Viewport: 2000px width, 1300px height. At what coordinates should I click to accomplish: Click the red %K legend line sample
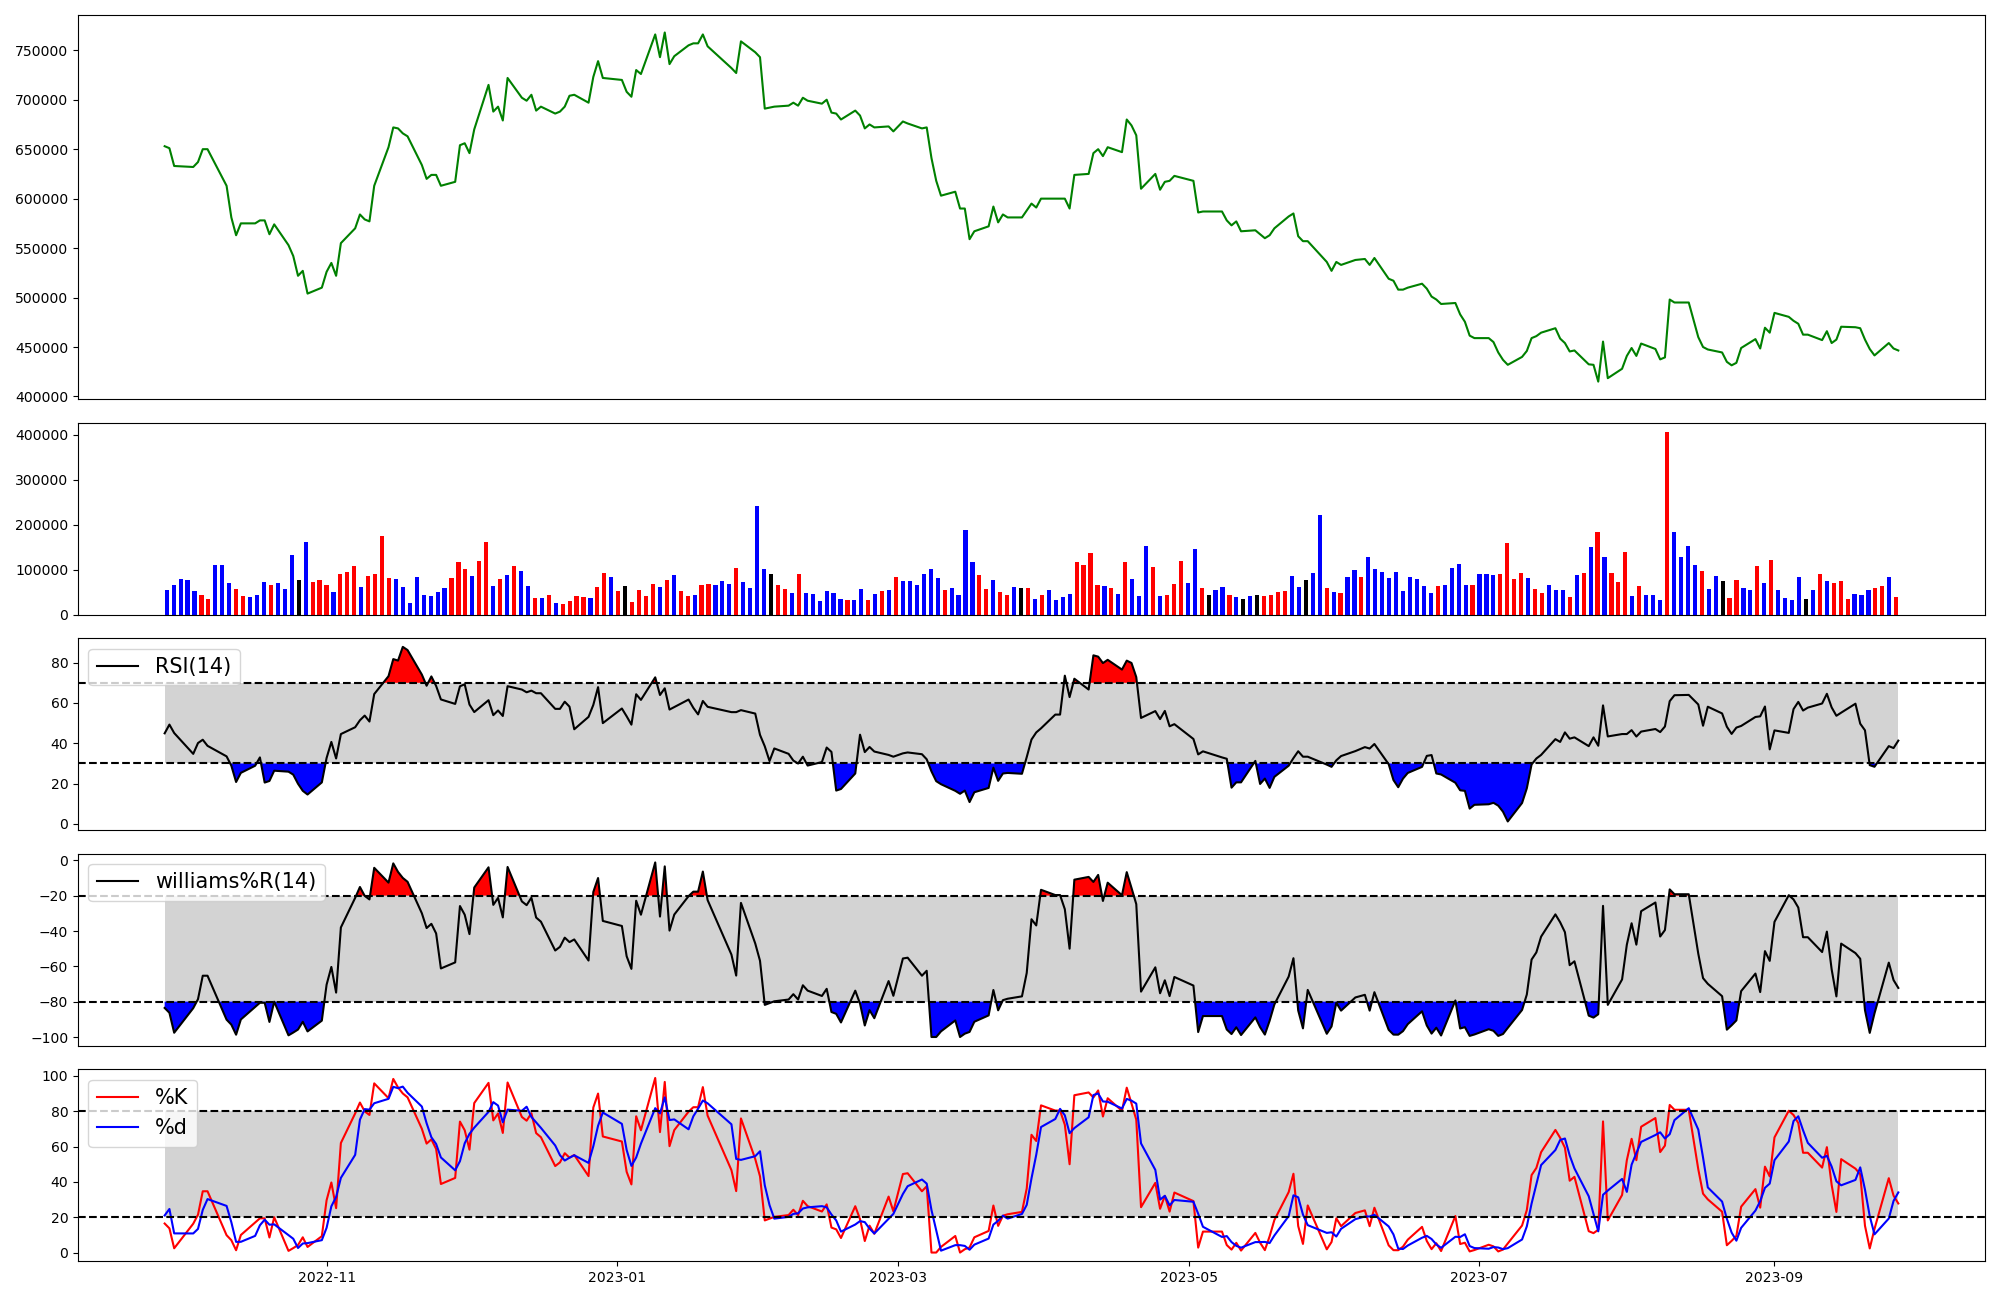tap(117, 1097)
